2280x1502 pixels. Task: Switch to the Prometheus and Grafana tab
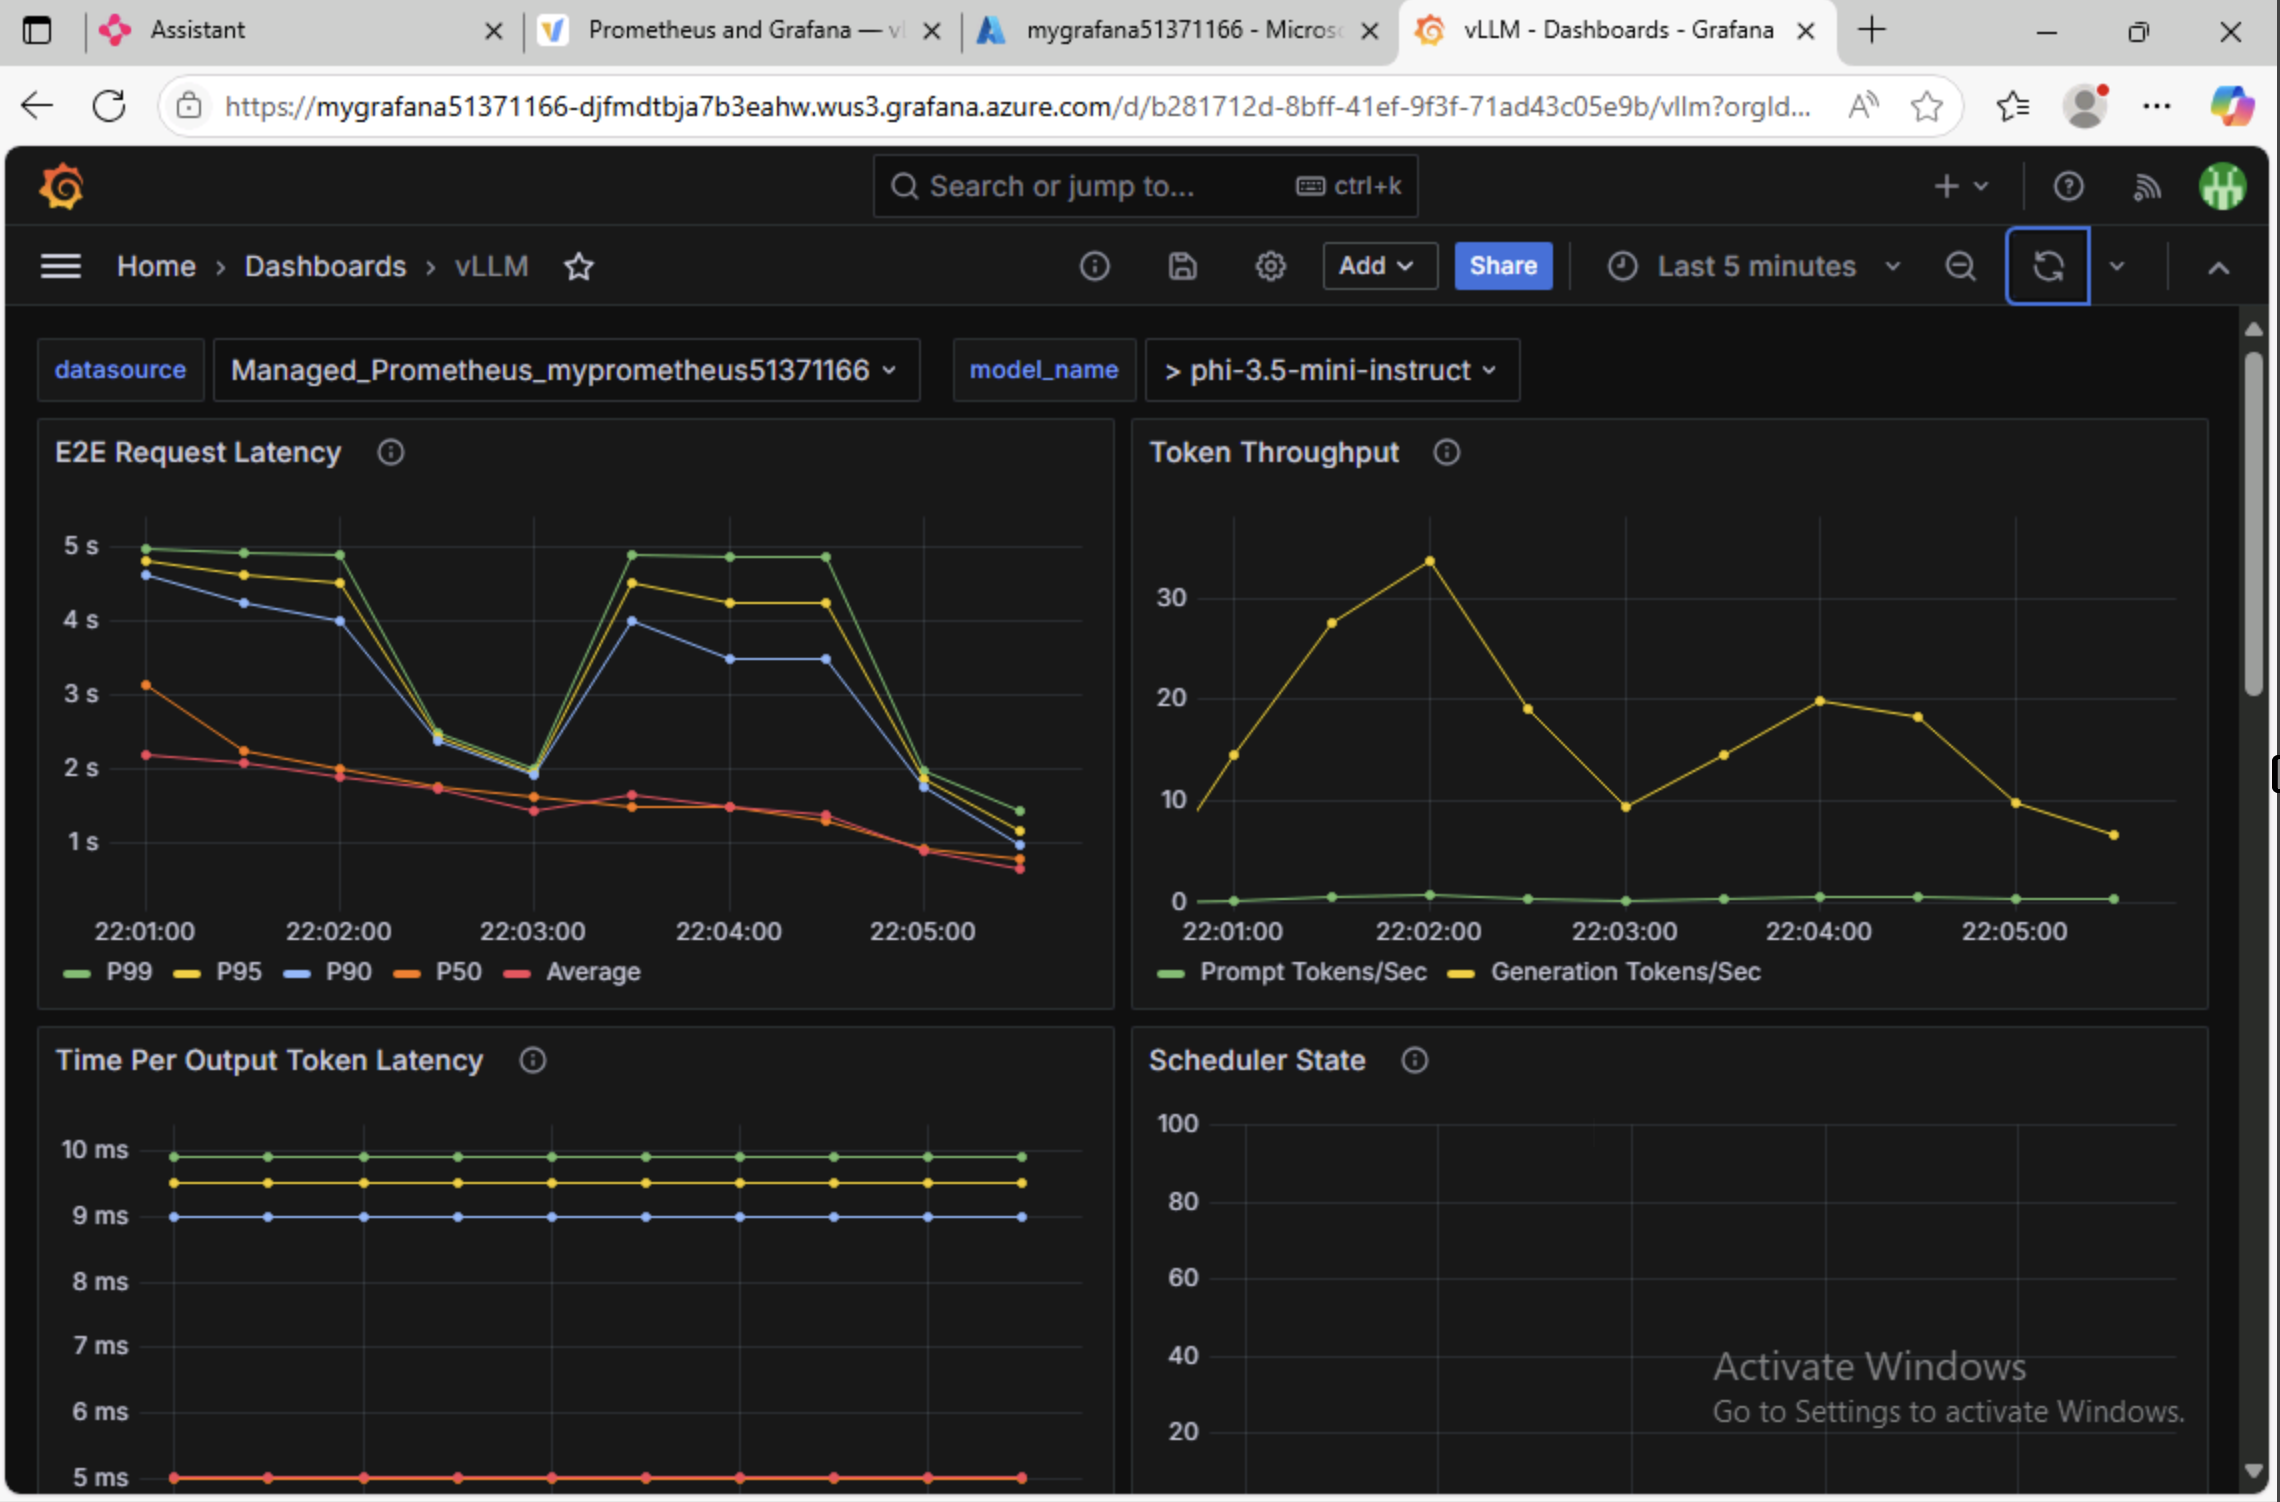(735, 30)
